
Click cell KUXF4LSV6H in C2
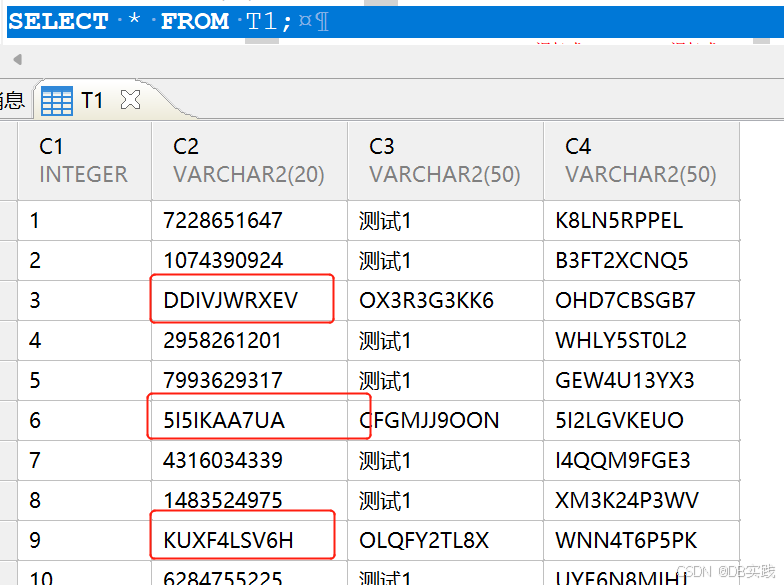coord(249,540)
